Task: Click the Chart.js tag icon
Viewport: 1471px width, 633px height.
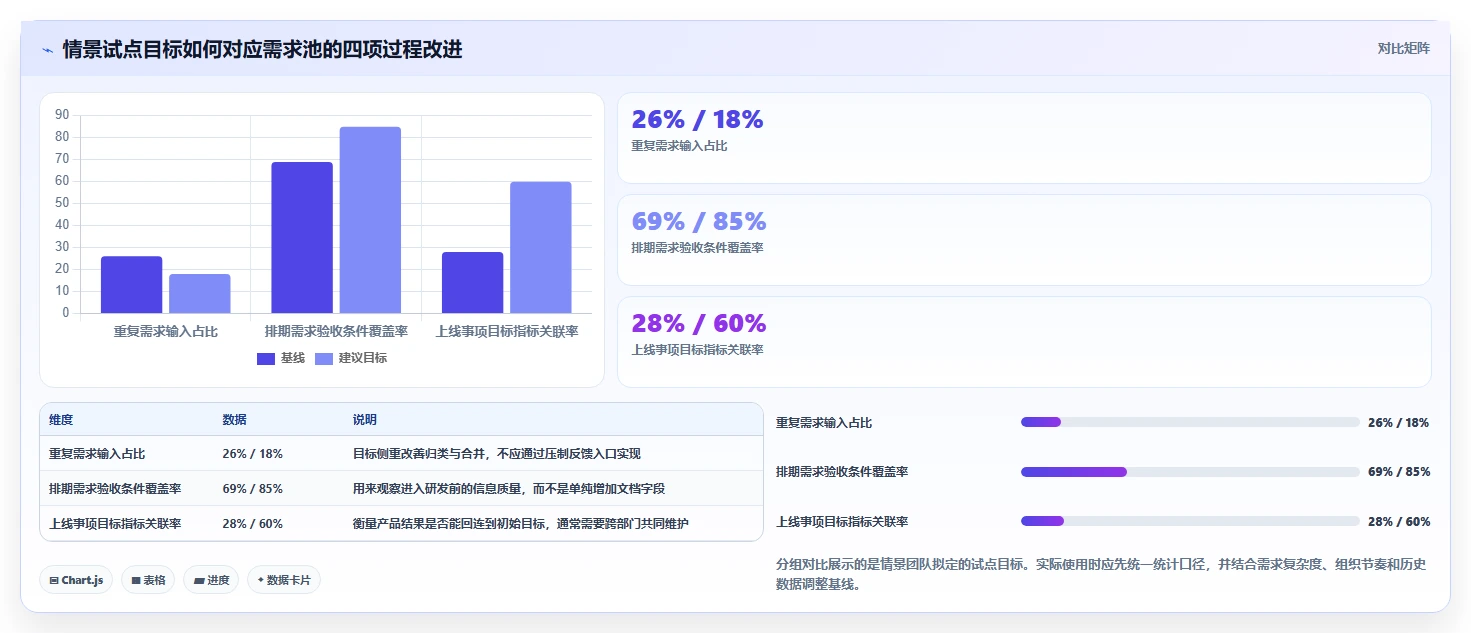Action: pos(53,581)
